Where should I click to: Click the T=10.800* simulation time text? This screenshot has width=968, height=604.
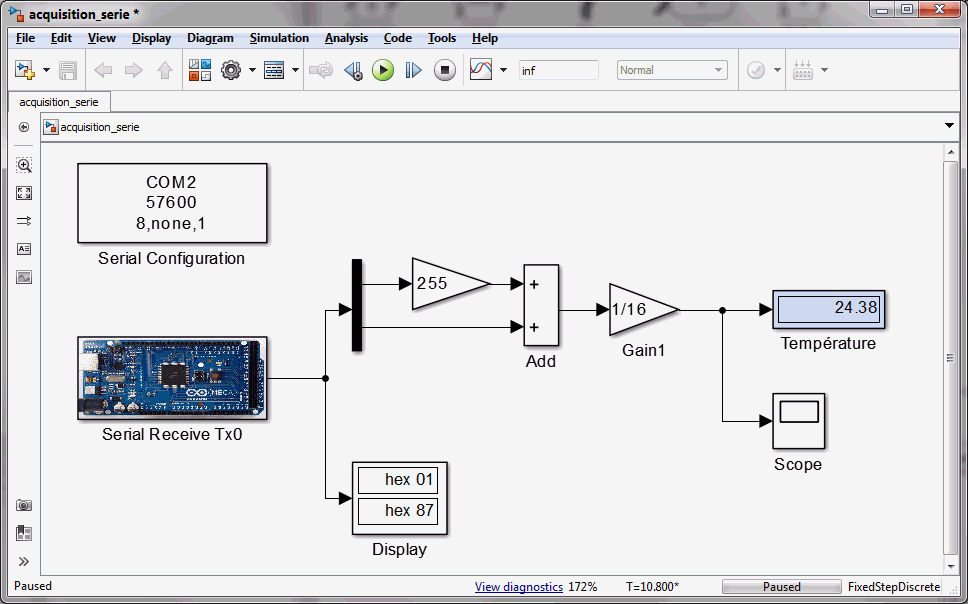coord(653,587)
